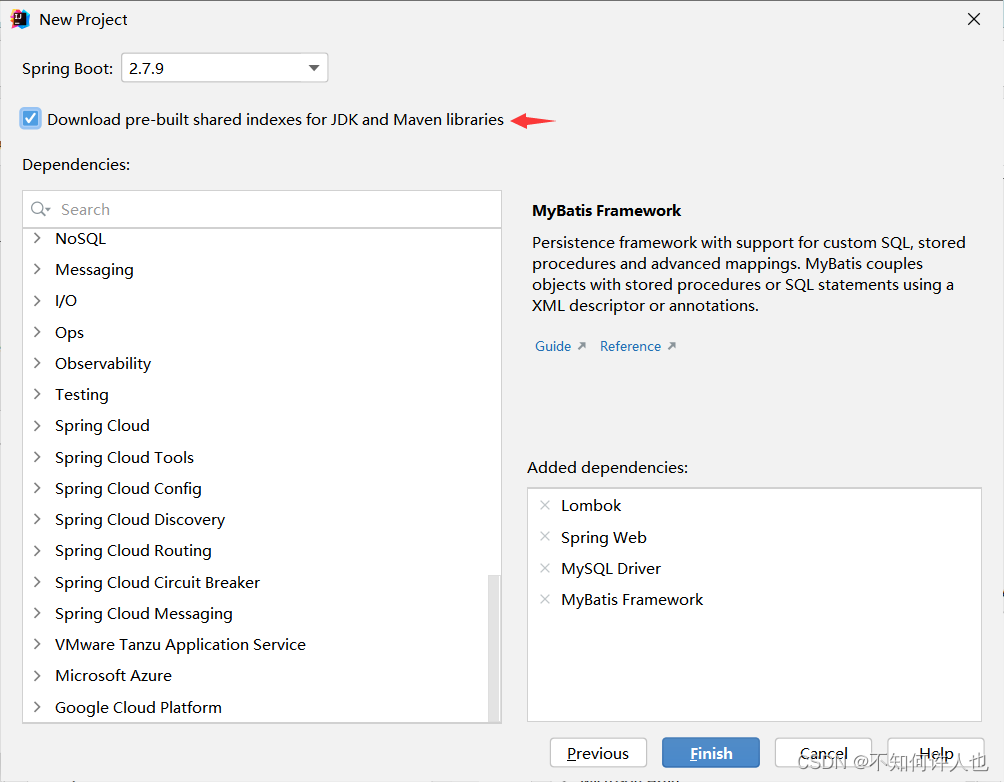Screen dimensions: 1004x782
Task: Expand the Testing dependencies group
Action: point(37,394)
